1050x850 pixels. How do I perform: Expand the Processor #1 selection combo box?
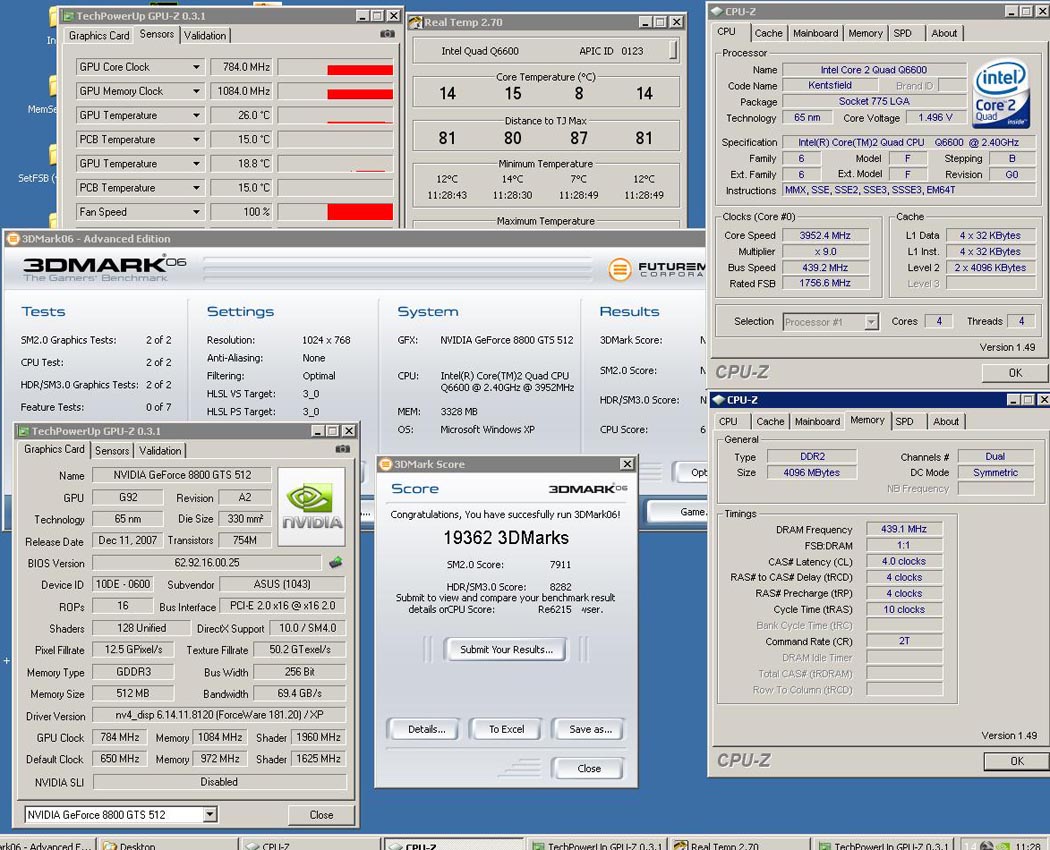871,322
